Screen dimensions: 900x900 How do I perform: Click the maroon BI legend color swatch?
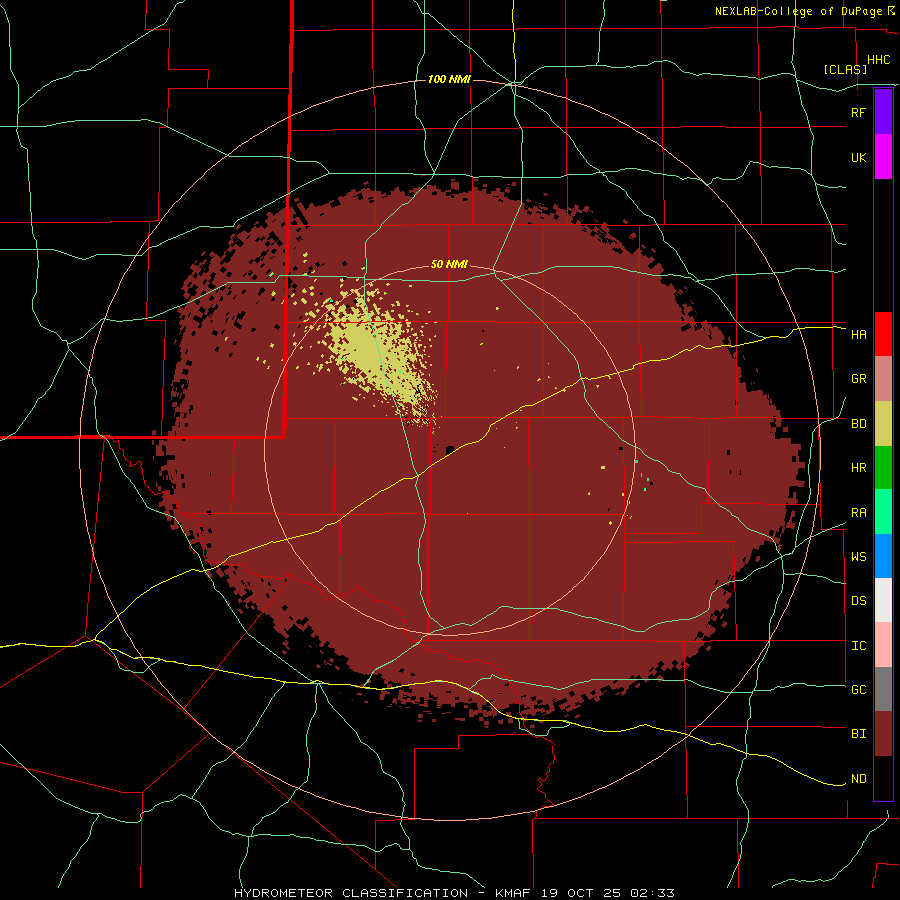tap(883, 734)
